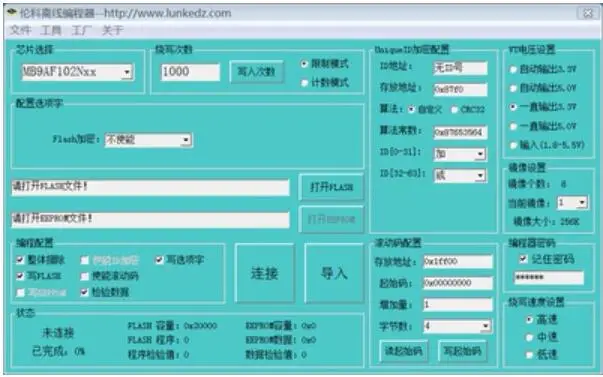The height and width of the screenshot is (377, 603).
Task: Expand the 字节数 dropdown showing 4
Action: 486,327
